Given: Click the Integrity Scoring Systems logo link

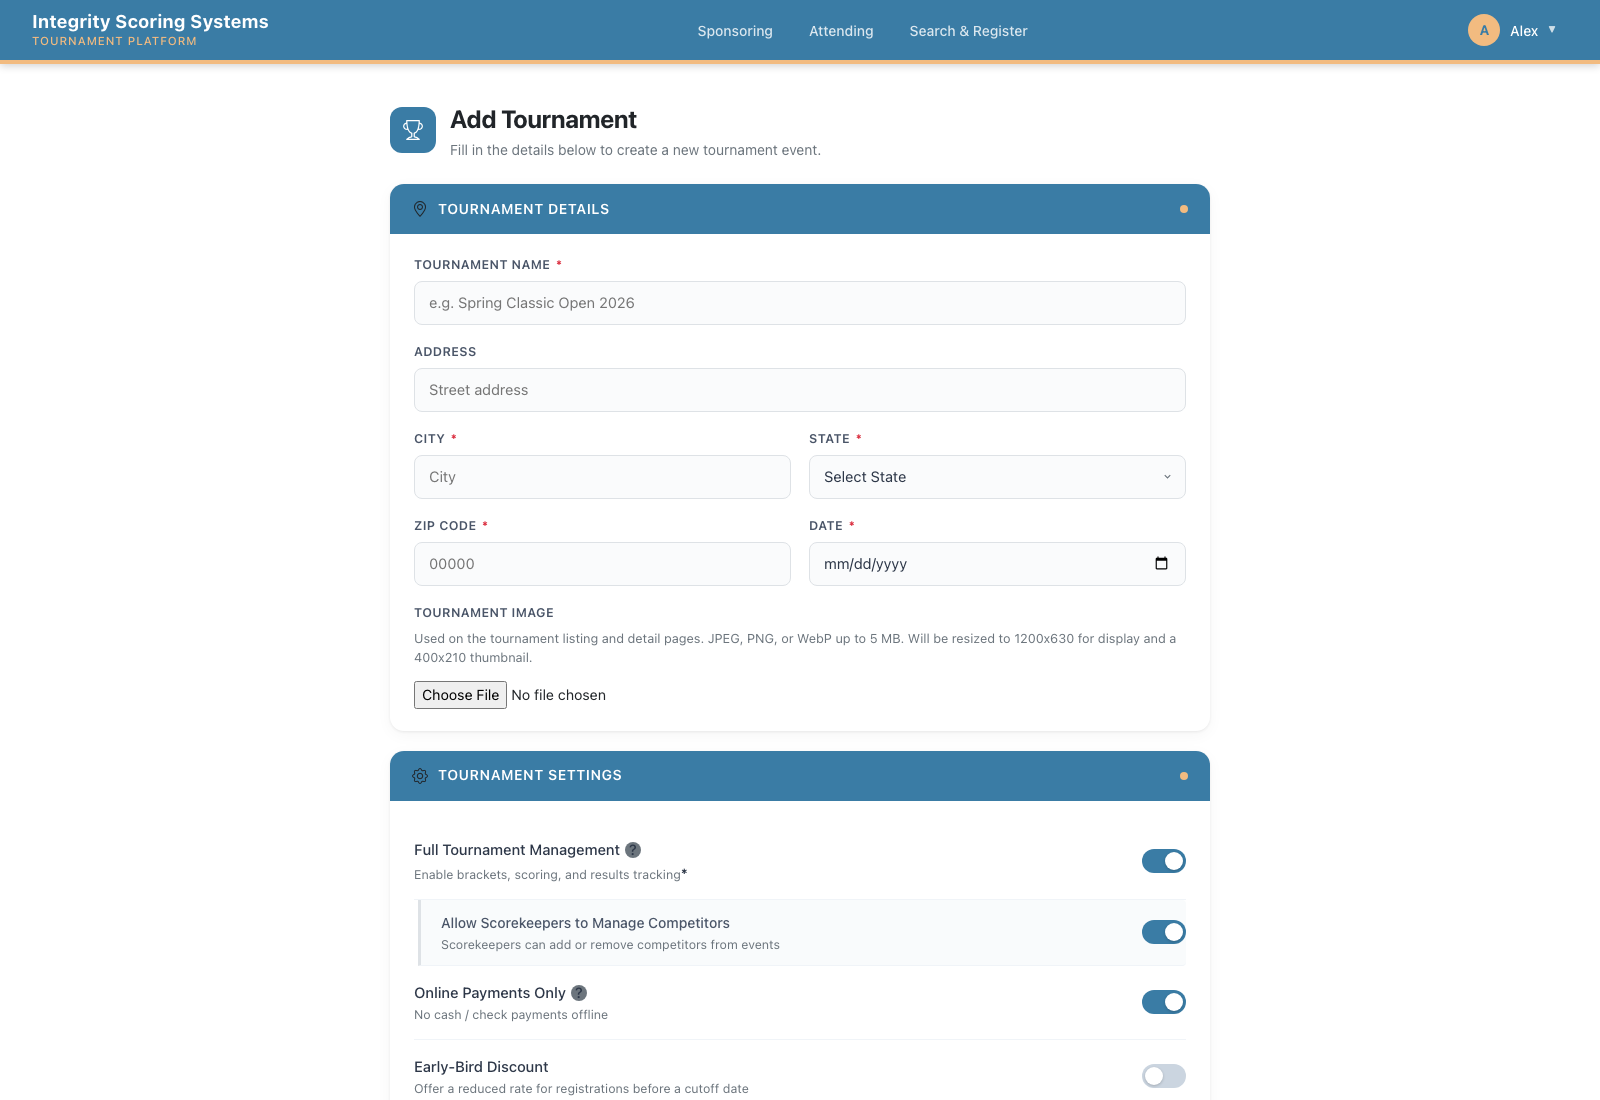Looking at the screenshot, I should [150, 30].
